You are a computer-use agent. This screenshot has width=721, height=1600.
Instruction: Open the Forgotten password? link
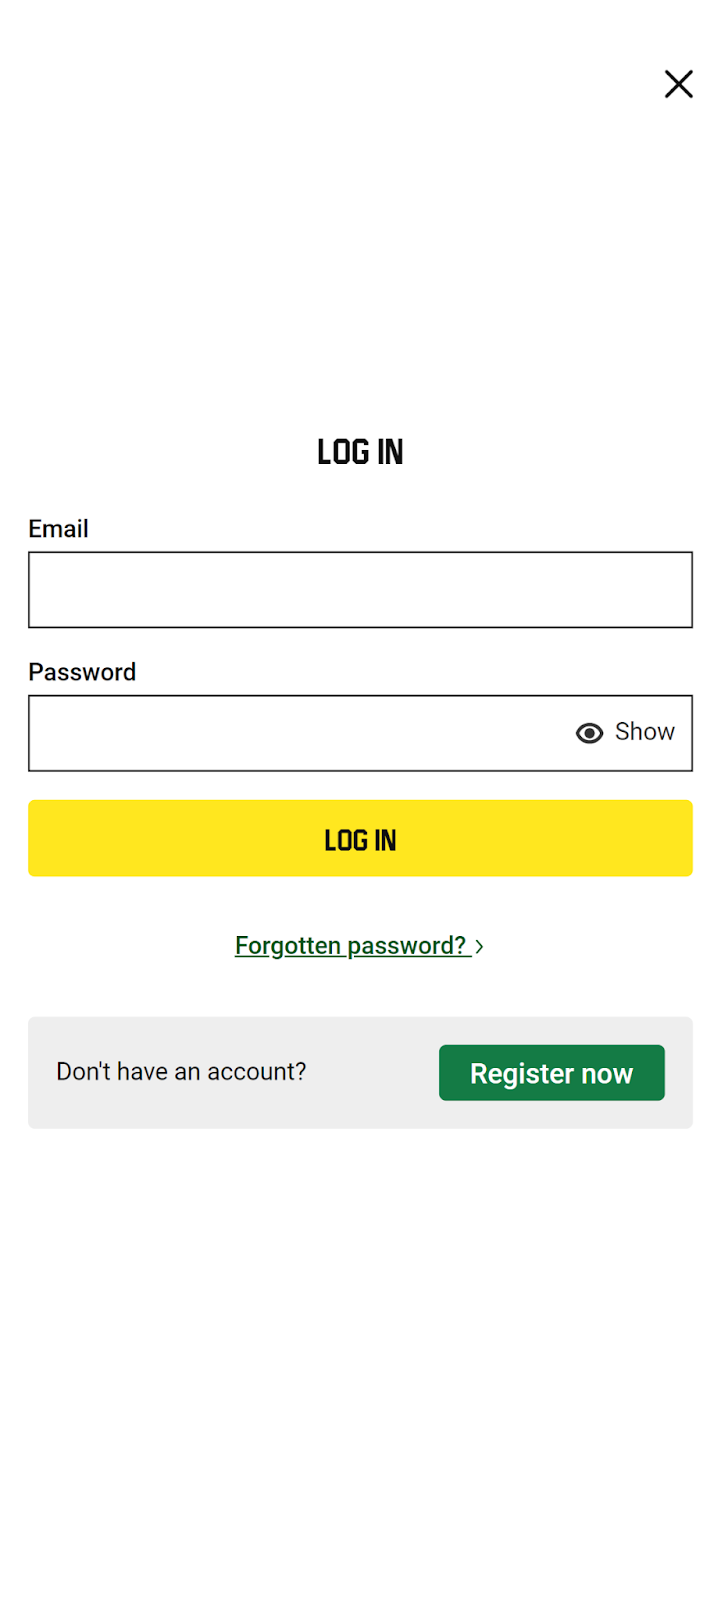[x=351, y=945]
